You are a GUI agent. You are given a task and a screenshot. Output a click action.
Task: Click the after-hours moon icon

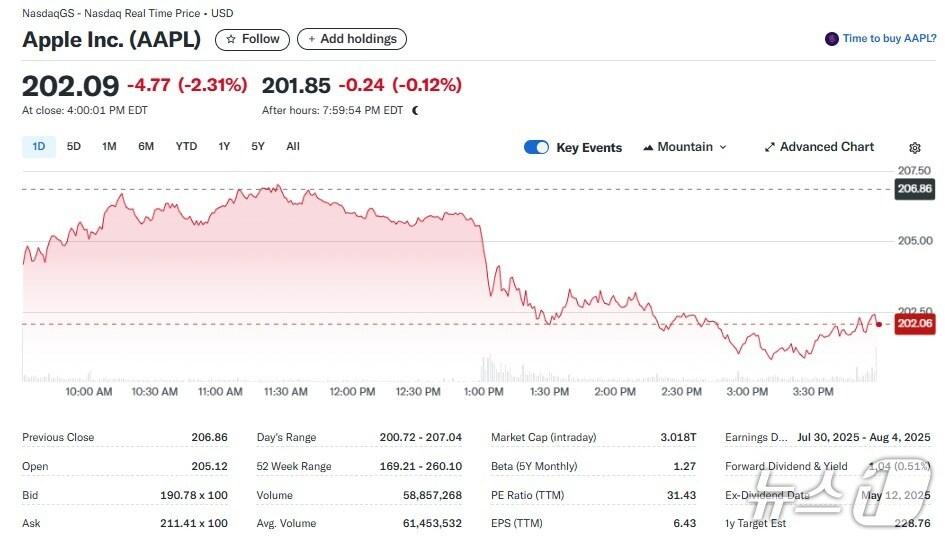(x=415, y=110)
